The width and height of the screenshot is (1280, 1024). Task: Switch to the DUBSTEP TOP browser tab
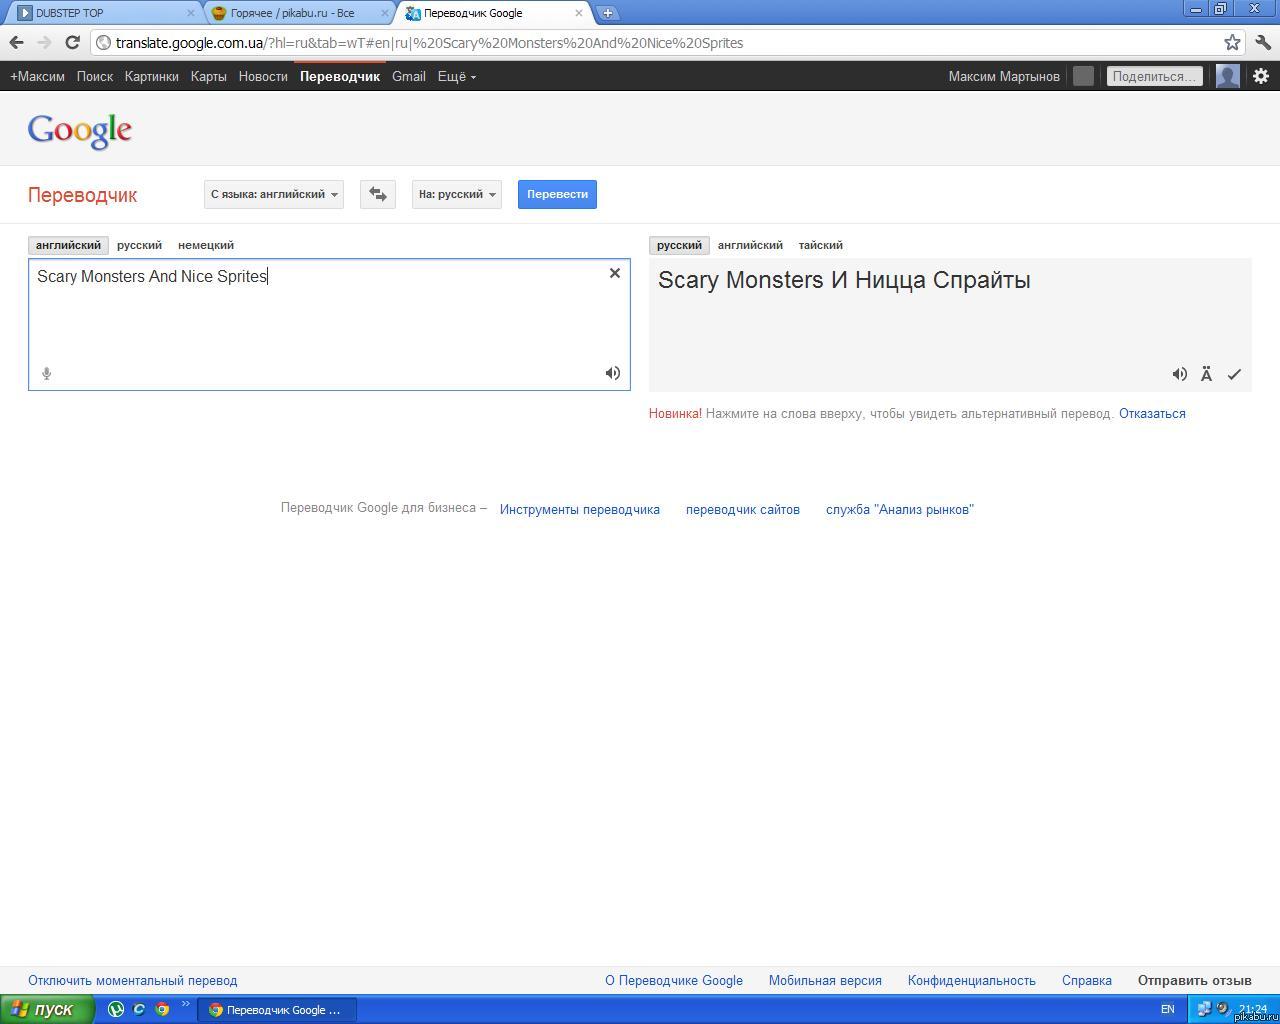point(100,13)
